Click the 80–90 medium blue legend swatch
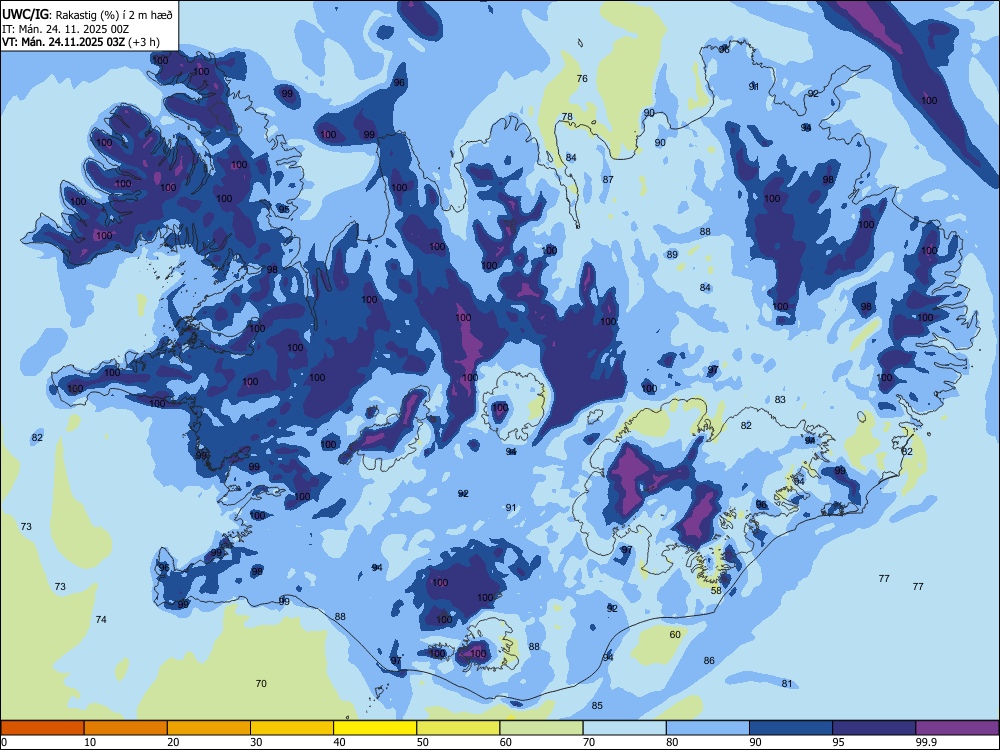The width and height of the screenshot is (1000, 750). (x=707, y=728)
